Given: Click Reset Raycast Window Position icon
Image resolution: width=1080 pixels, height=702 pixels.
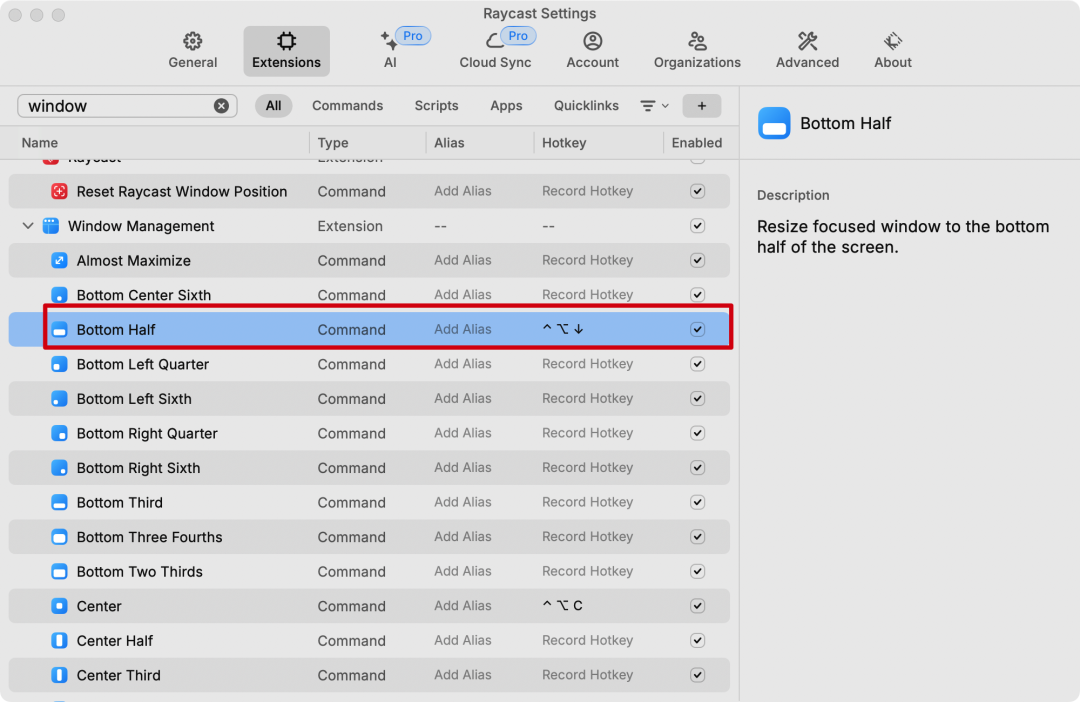Looking at the screenshot, I should pyautogui.click(x=59, y=192).
